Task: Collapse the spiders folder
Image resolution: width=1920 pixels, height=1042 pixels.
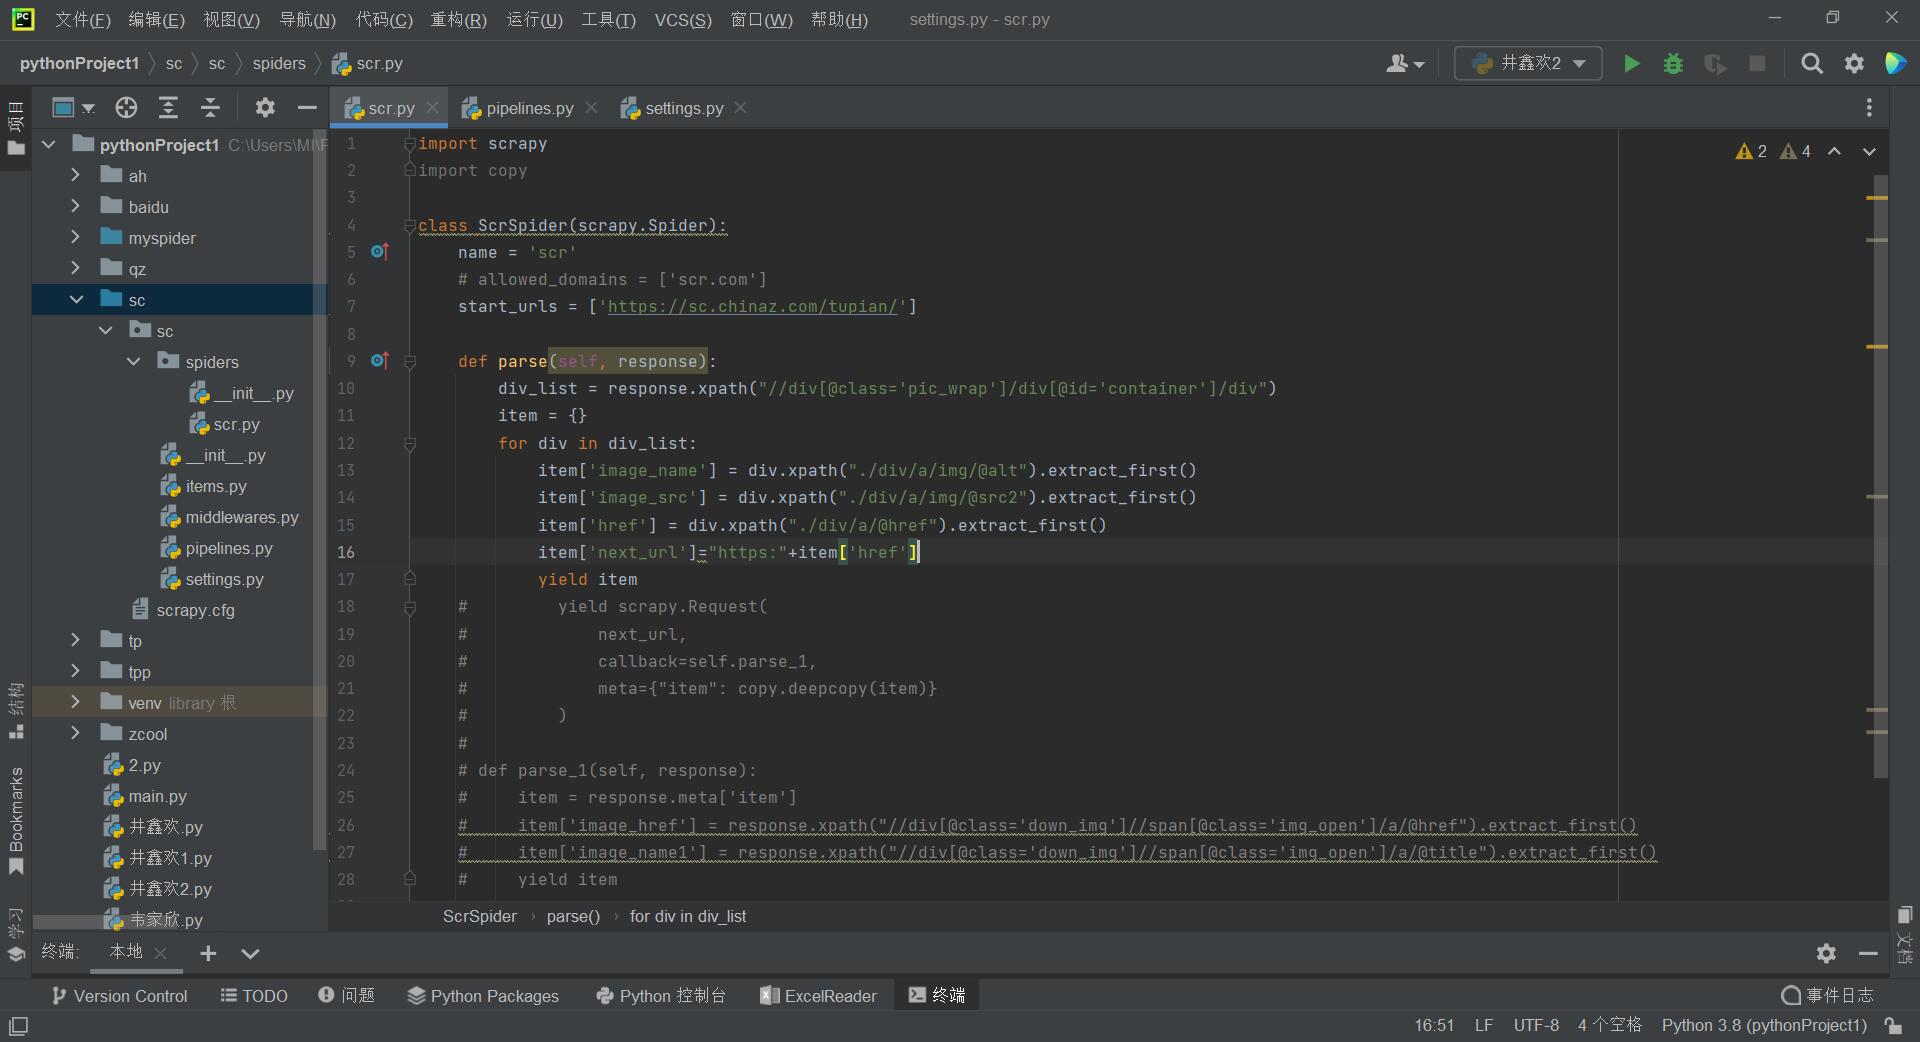Action: (134, 362)
